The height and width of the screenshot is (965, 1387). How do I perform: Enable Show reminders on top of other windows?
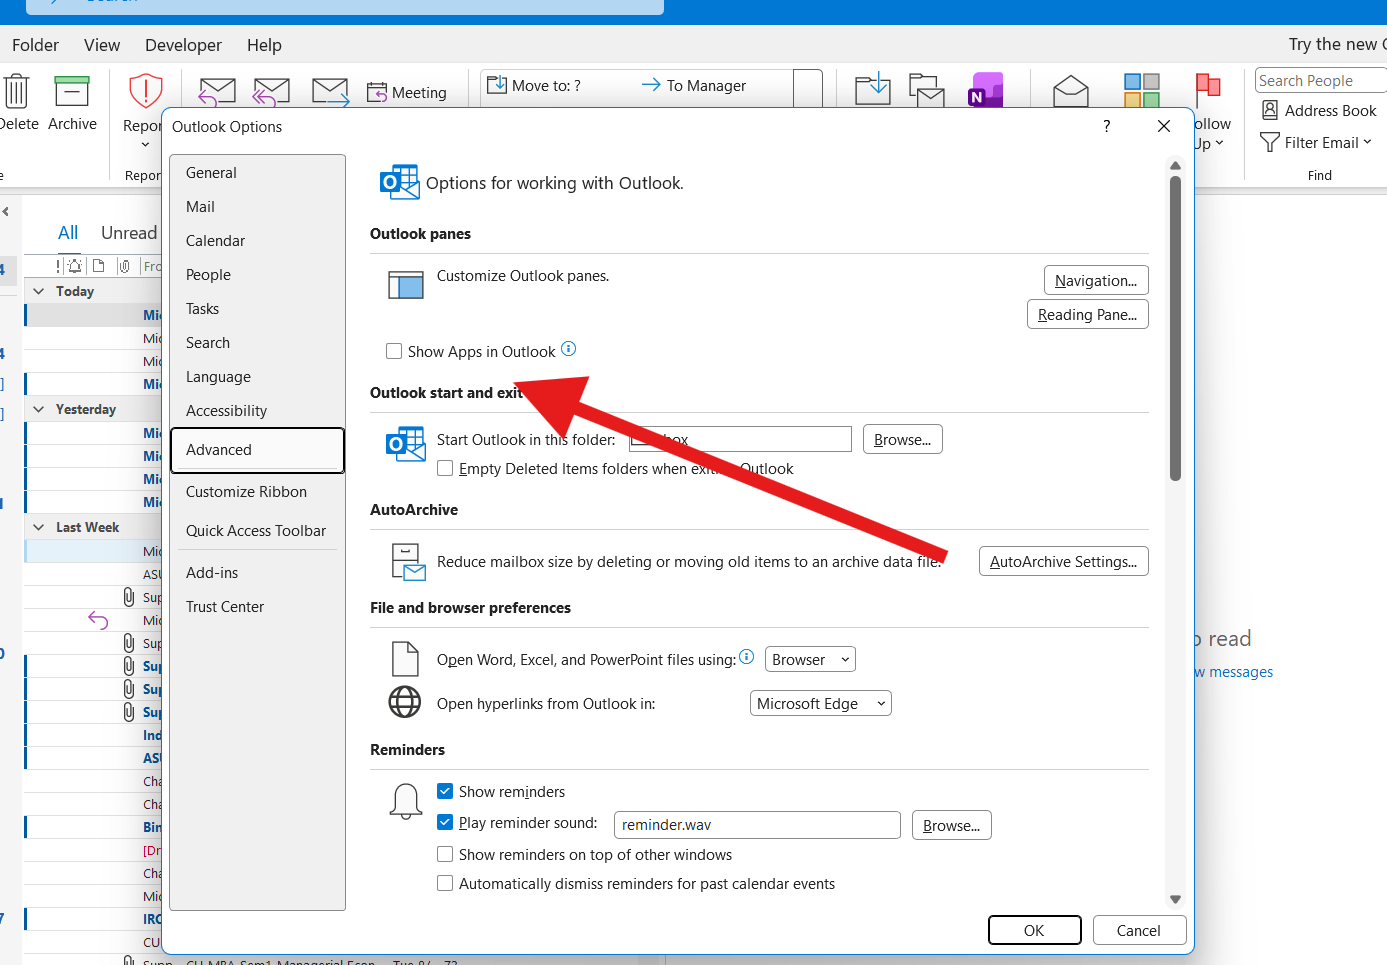[445, 854]
